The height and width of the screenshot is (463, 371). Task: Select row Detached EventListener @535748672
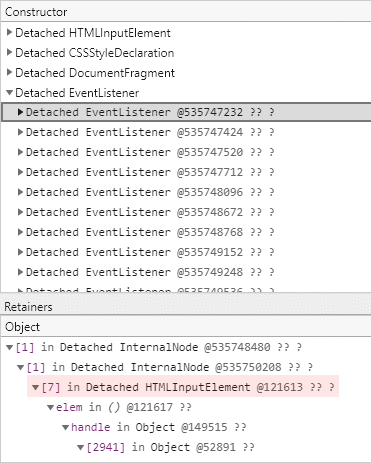186,212
